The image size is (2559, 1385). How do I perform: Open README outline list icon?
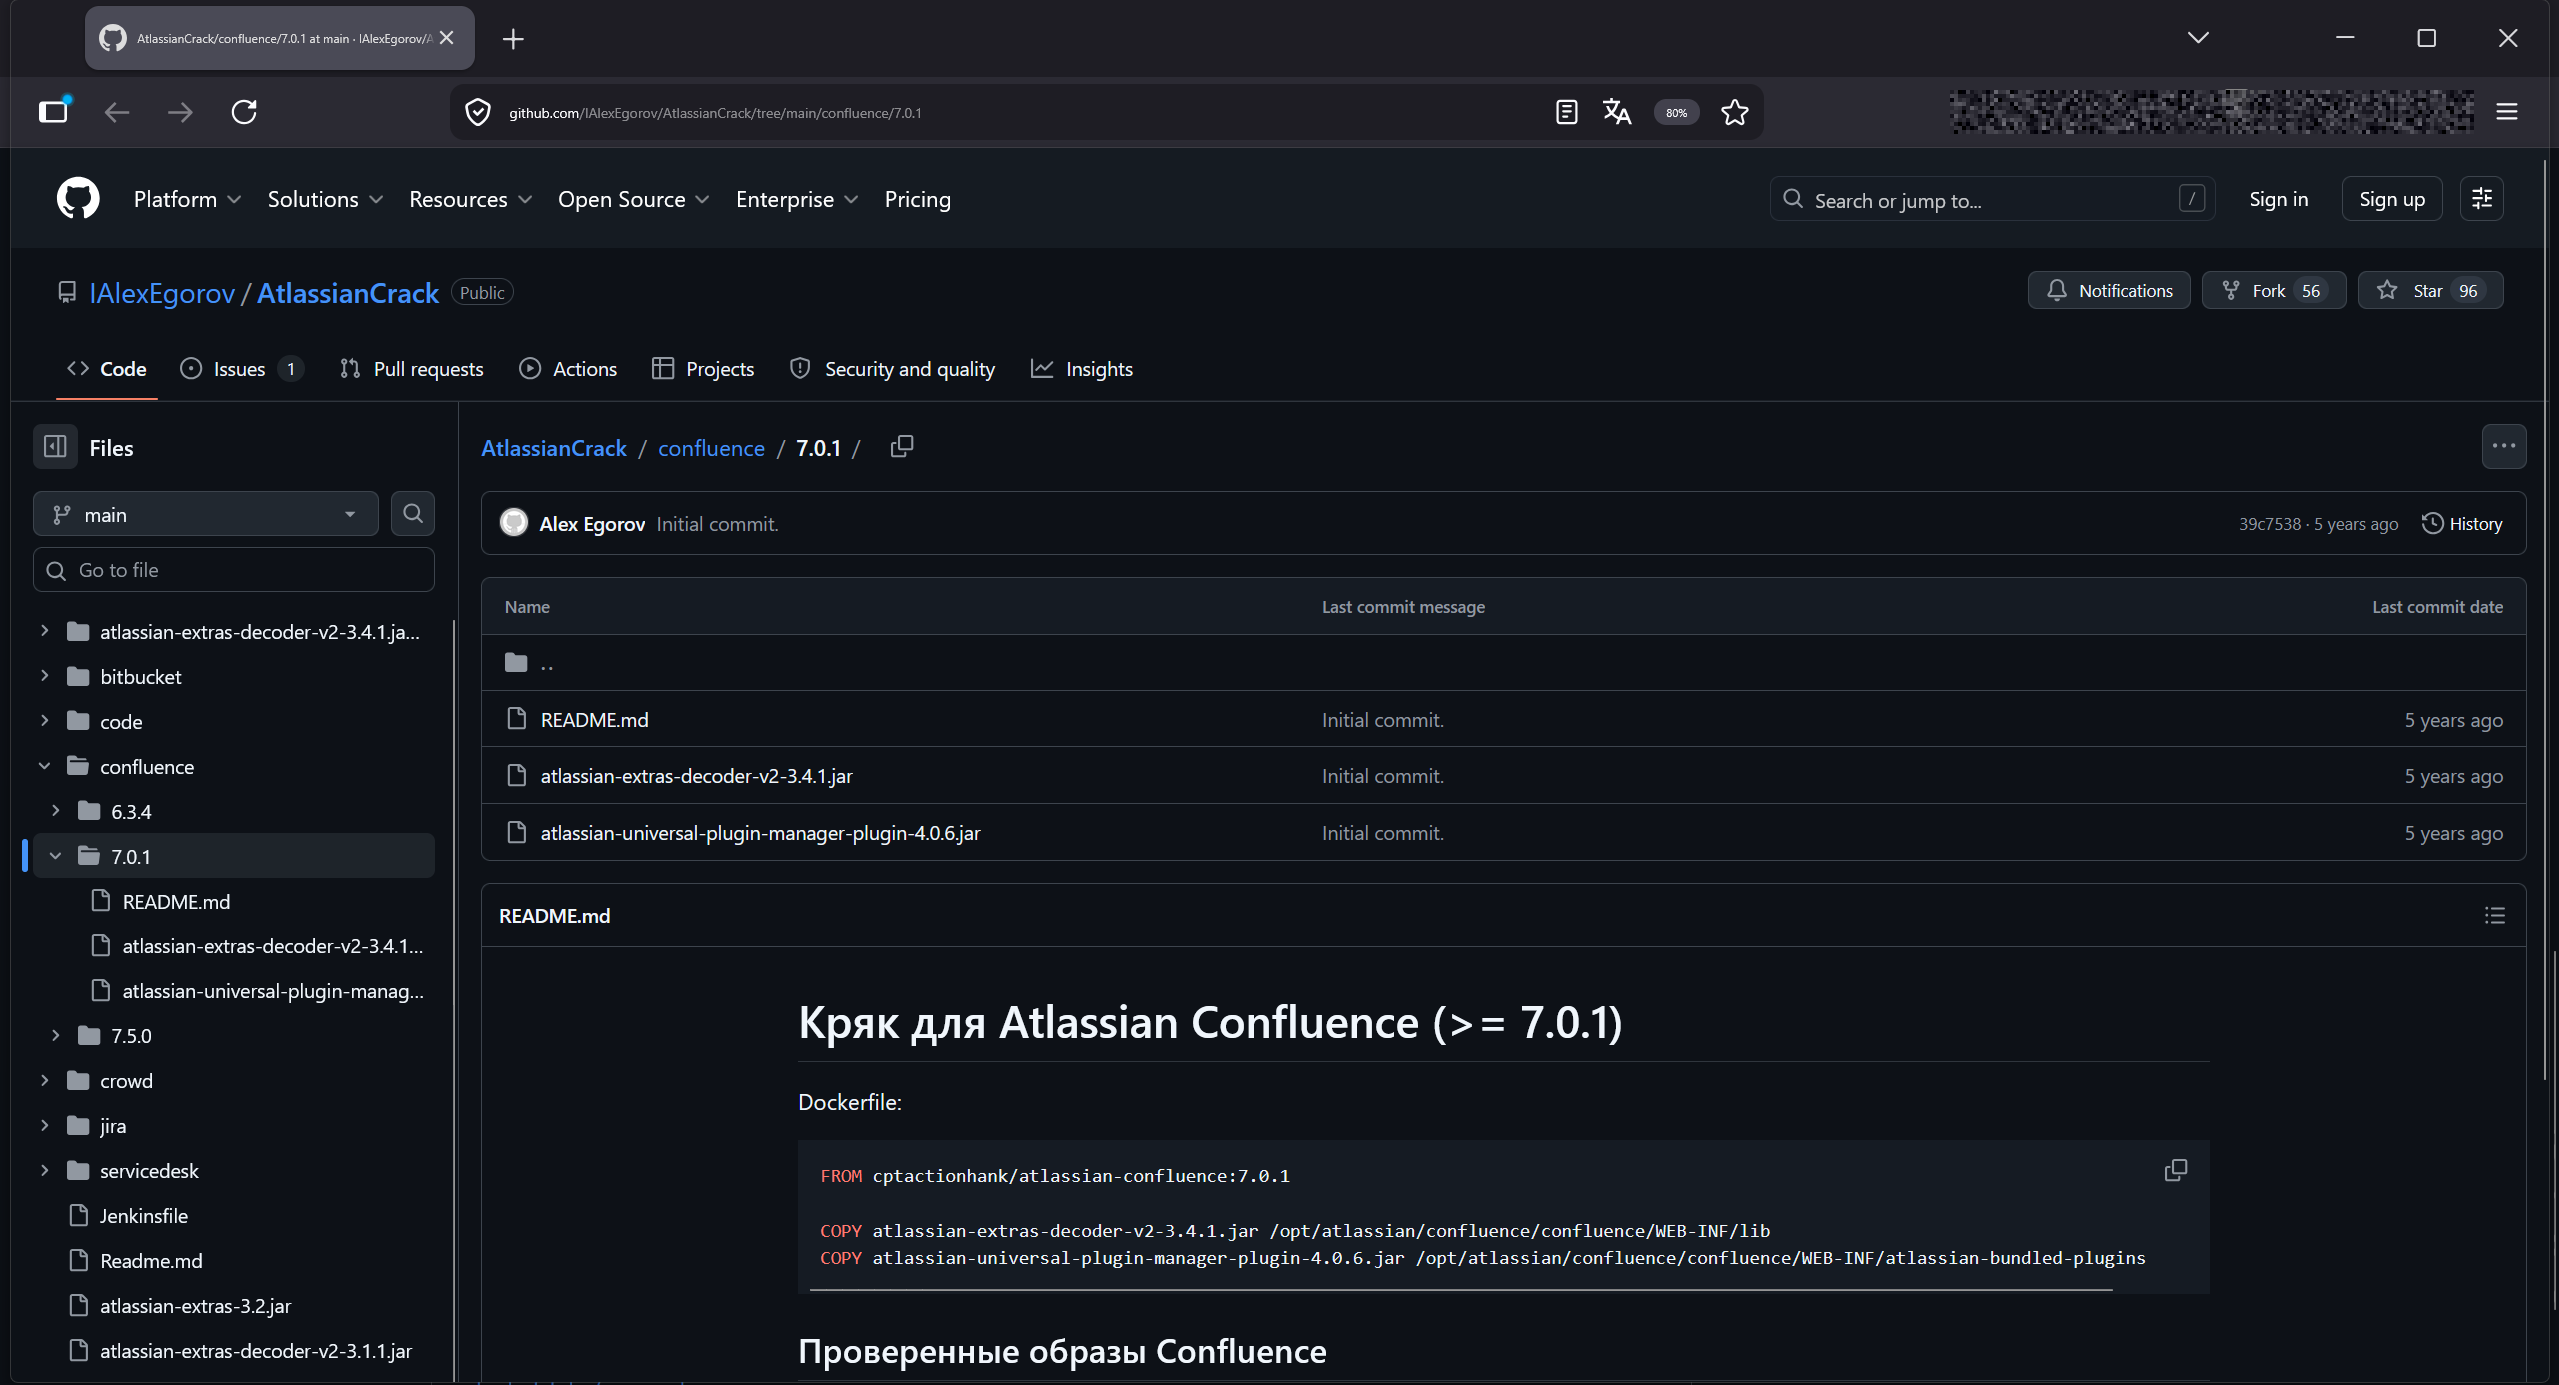tap(2494, 915)
